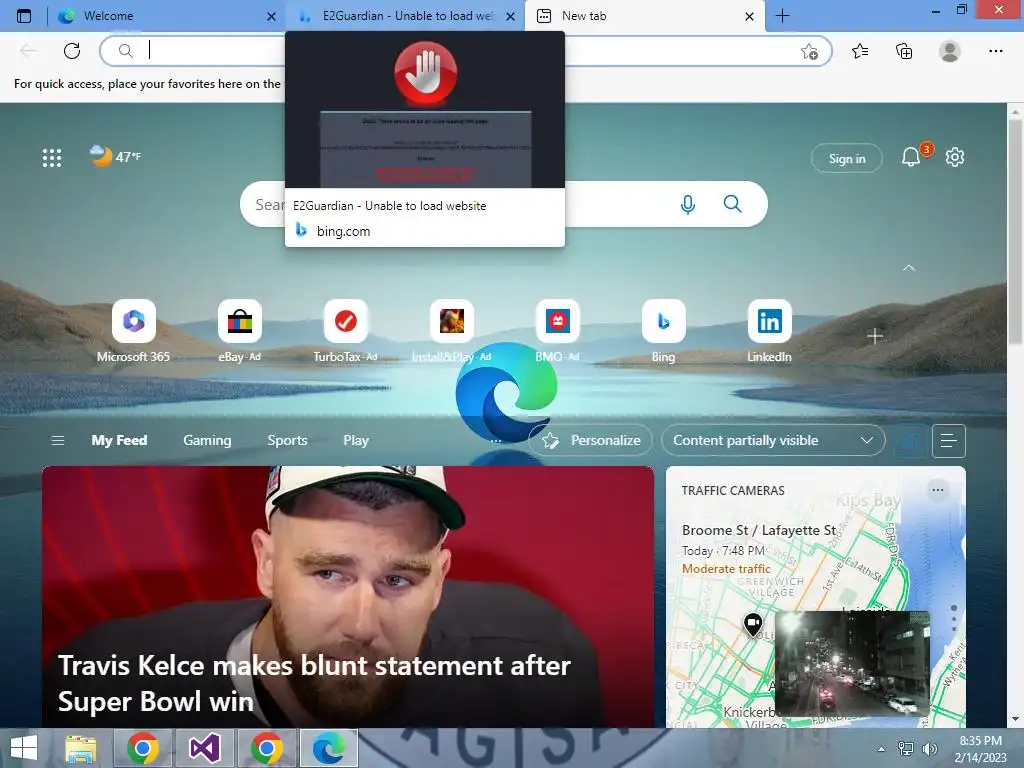The height and width of the screenshot is (768, 1024).
Task: Open the network tray icon
Action: (906, 749)
